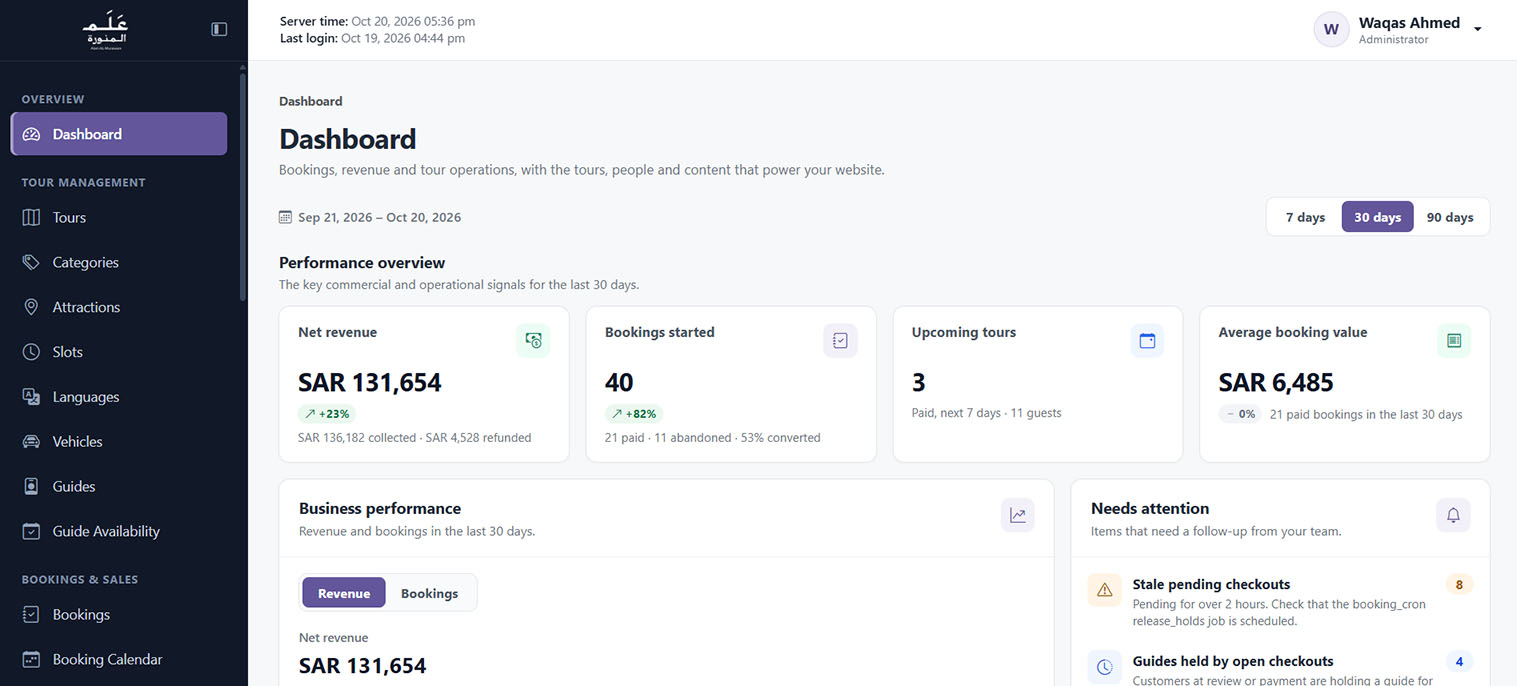Image resolution: width=1517 pixels, height=686 pixels.
Task: Collapse the sidebar with the panel toggle icon
Action: click(x=219, y=29)
